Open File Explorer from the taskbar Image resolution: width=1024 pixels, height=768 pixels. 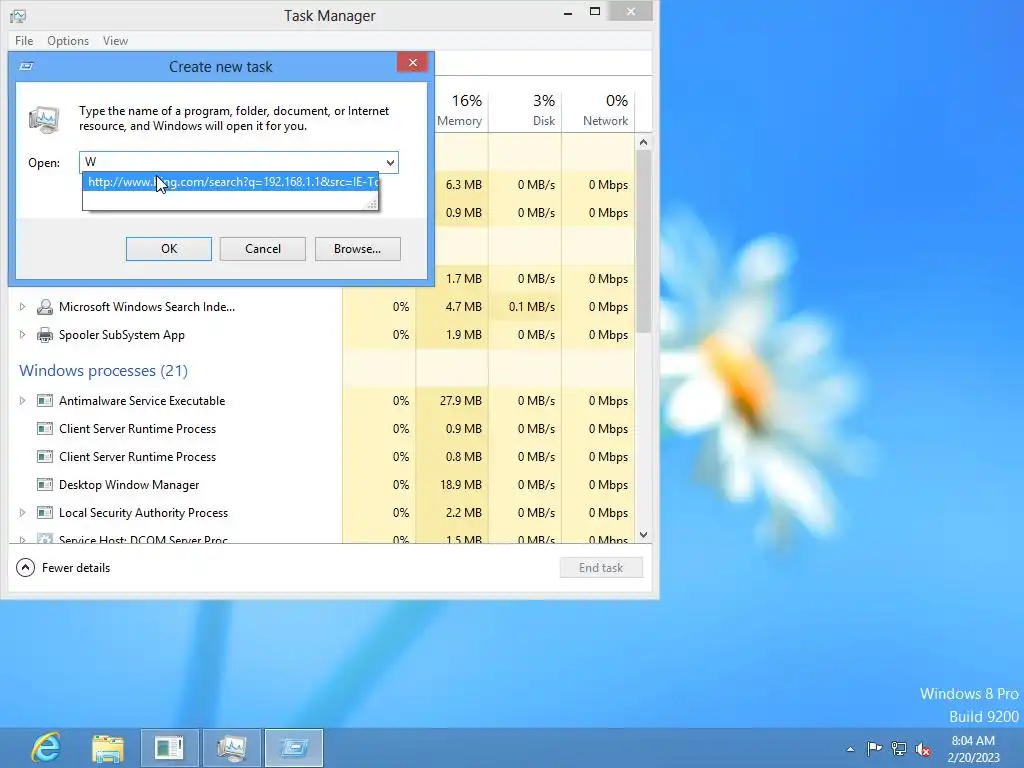point(108,748)
